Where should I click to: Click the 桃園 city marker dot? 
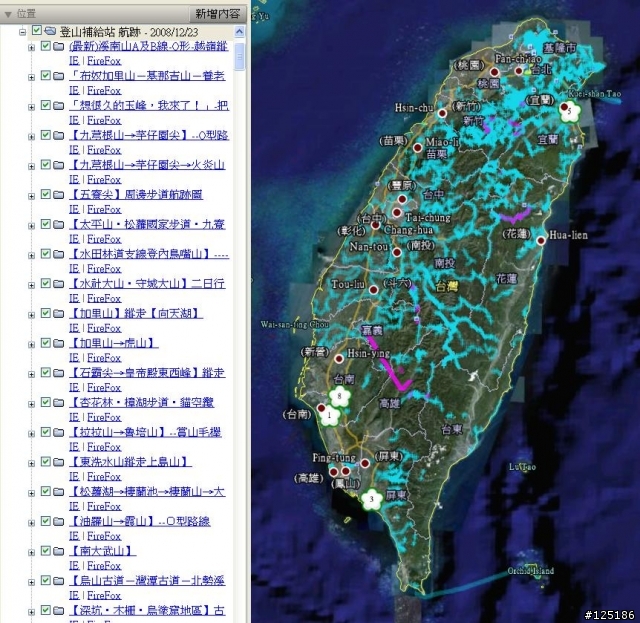click(x=494, y=72)
